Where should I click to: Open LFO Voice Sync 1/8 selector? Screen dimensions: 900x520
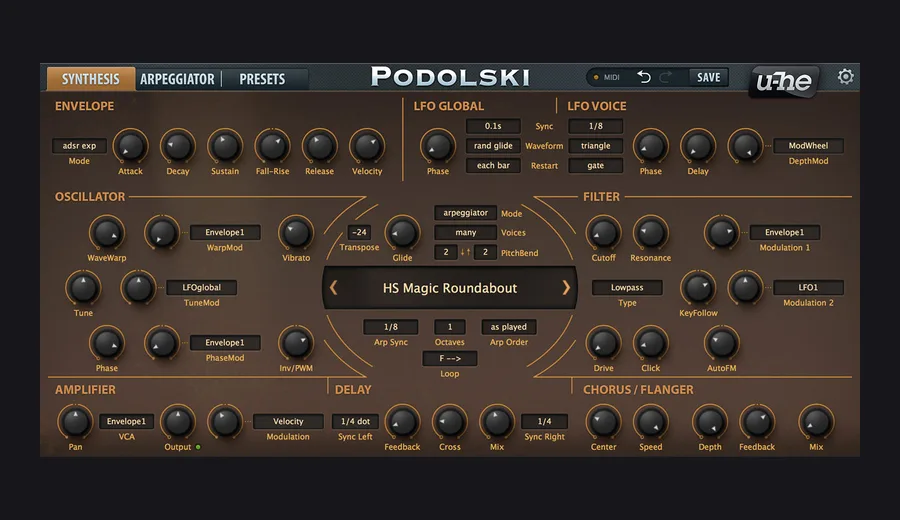click(596, 126)
